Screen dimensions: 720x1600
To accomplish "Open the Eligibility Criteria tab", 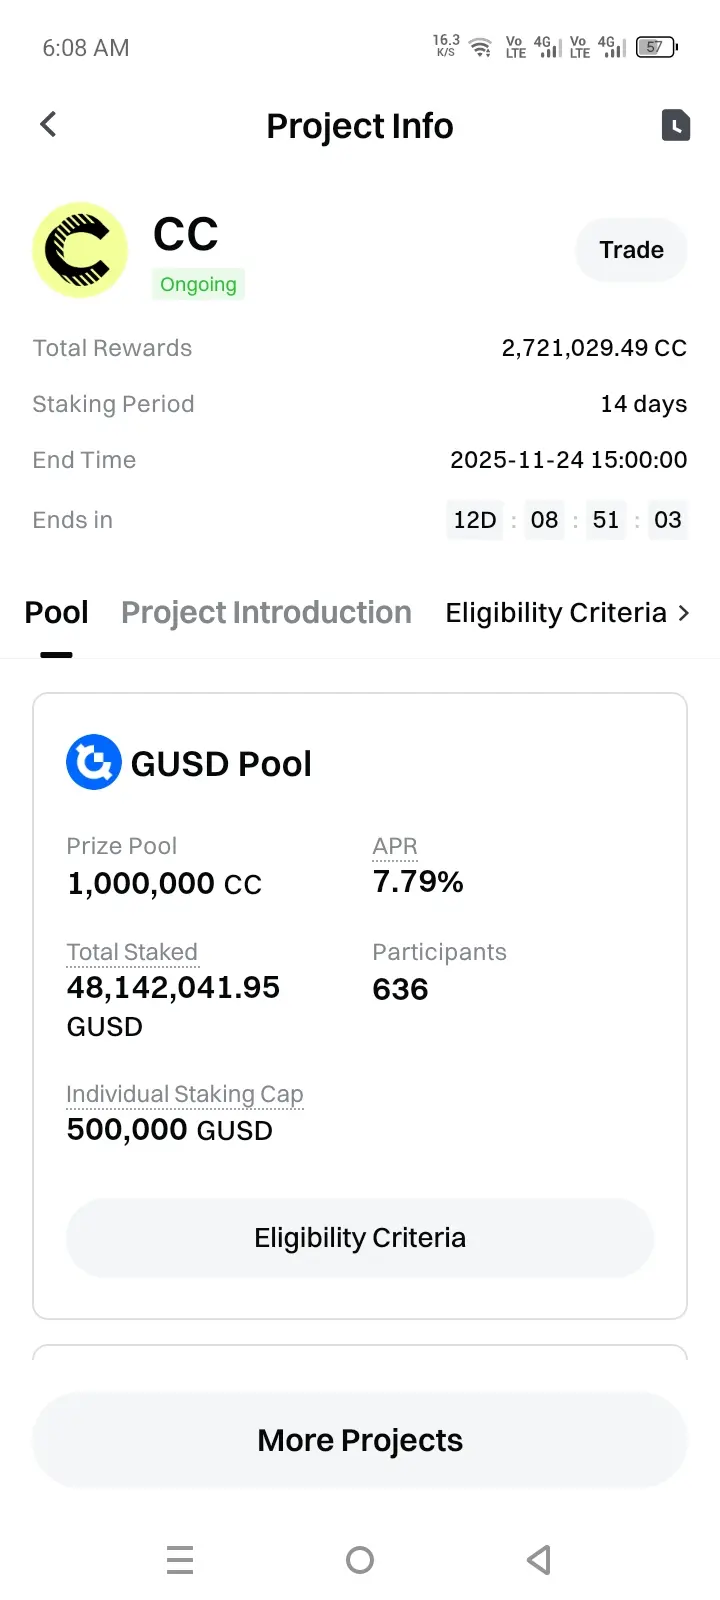I will pos(555,613).
